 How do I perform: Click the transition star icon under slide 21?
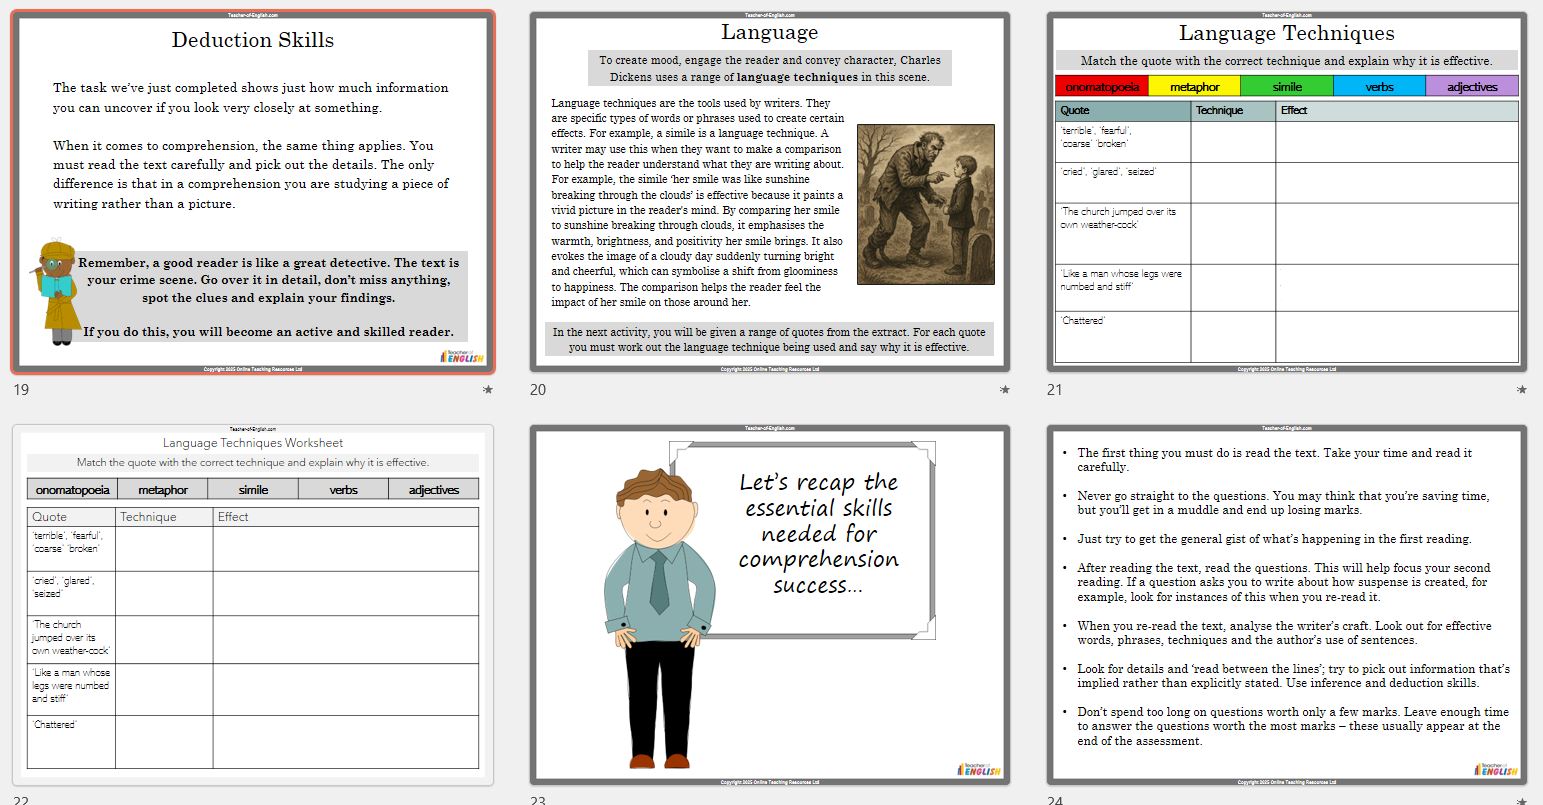pyautogui.click(x=1521, y=390)
